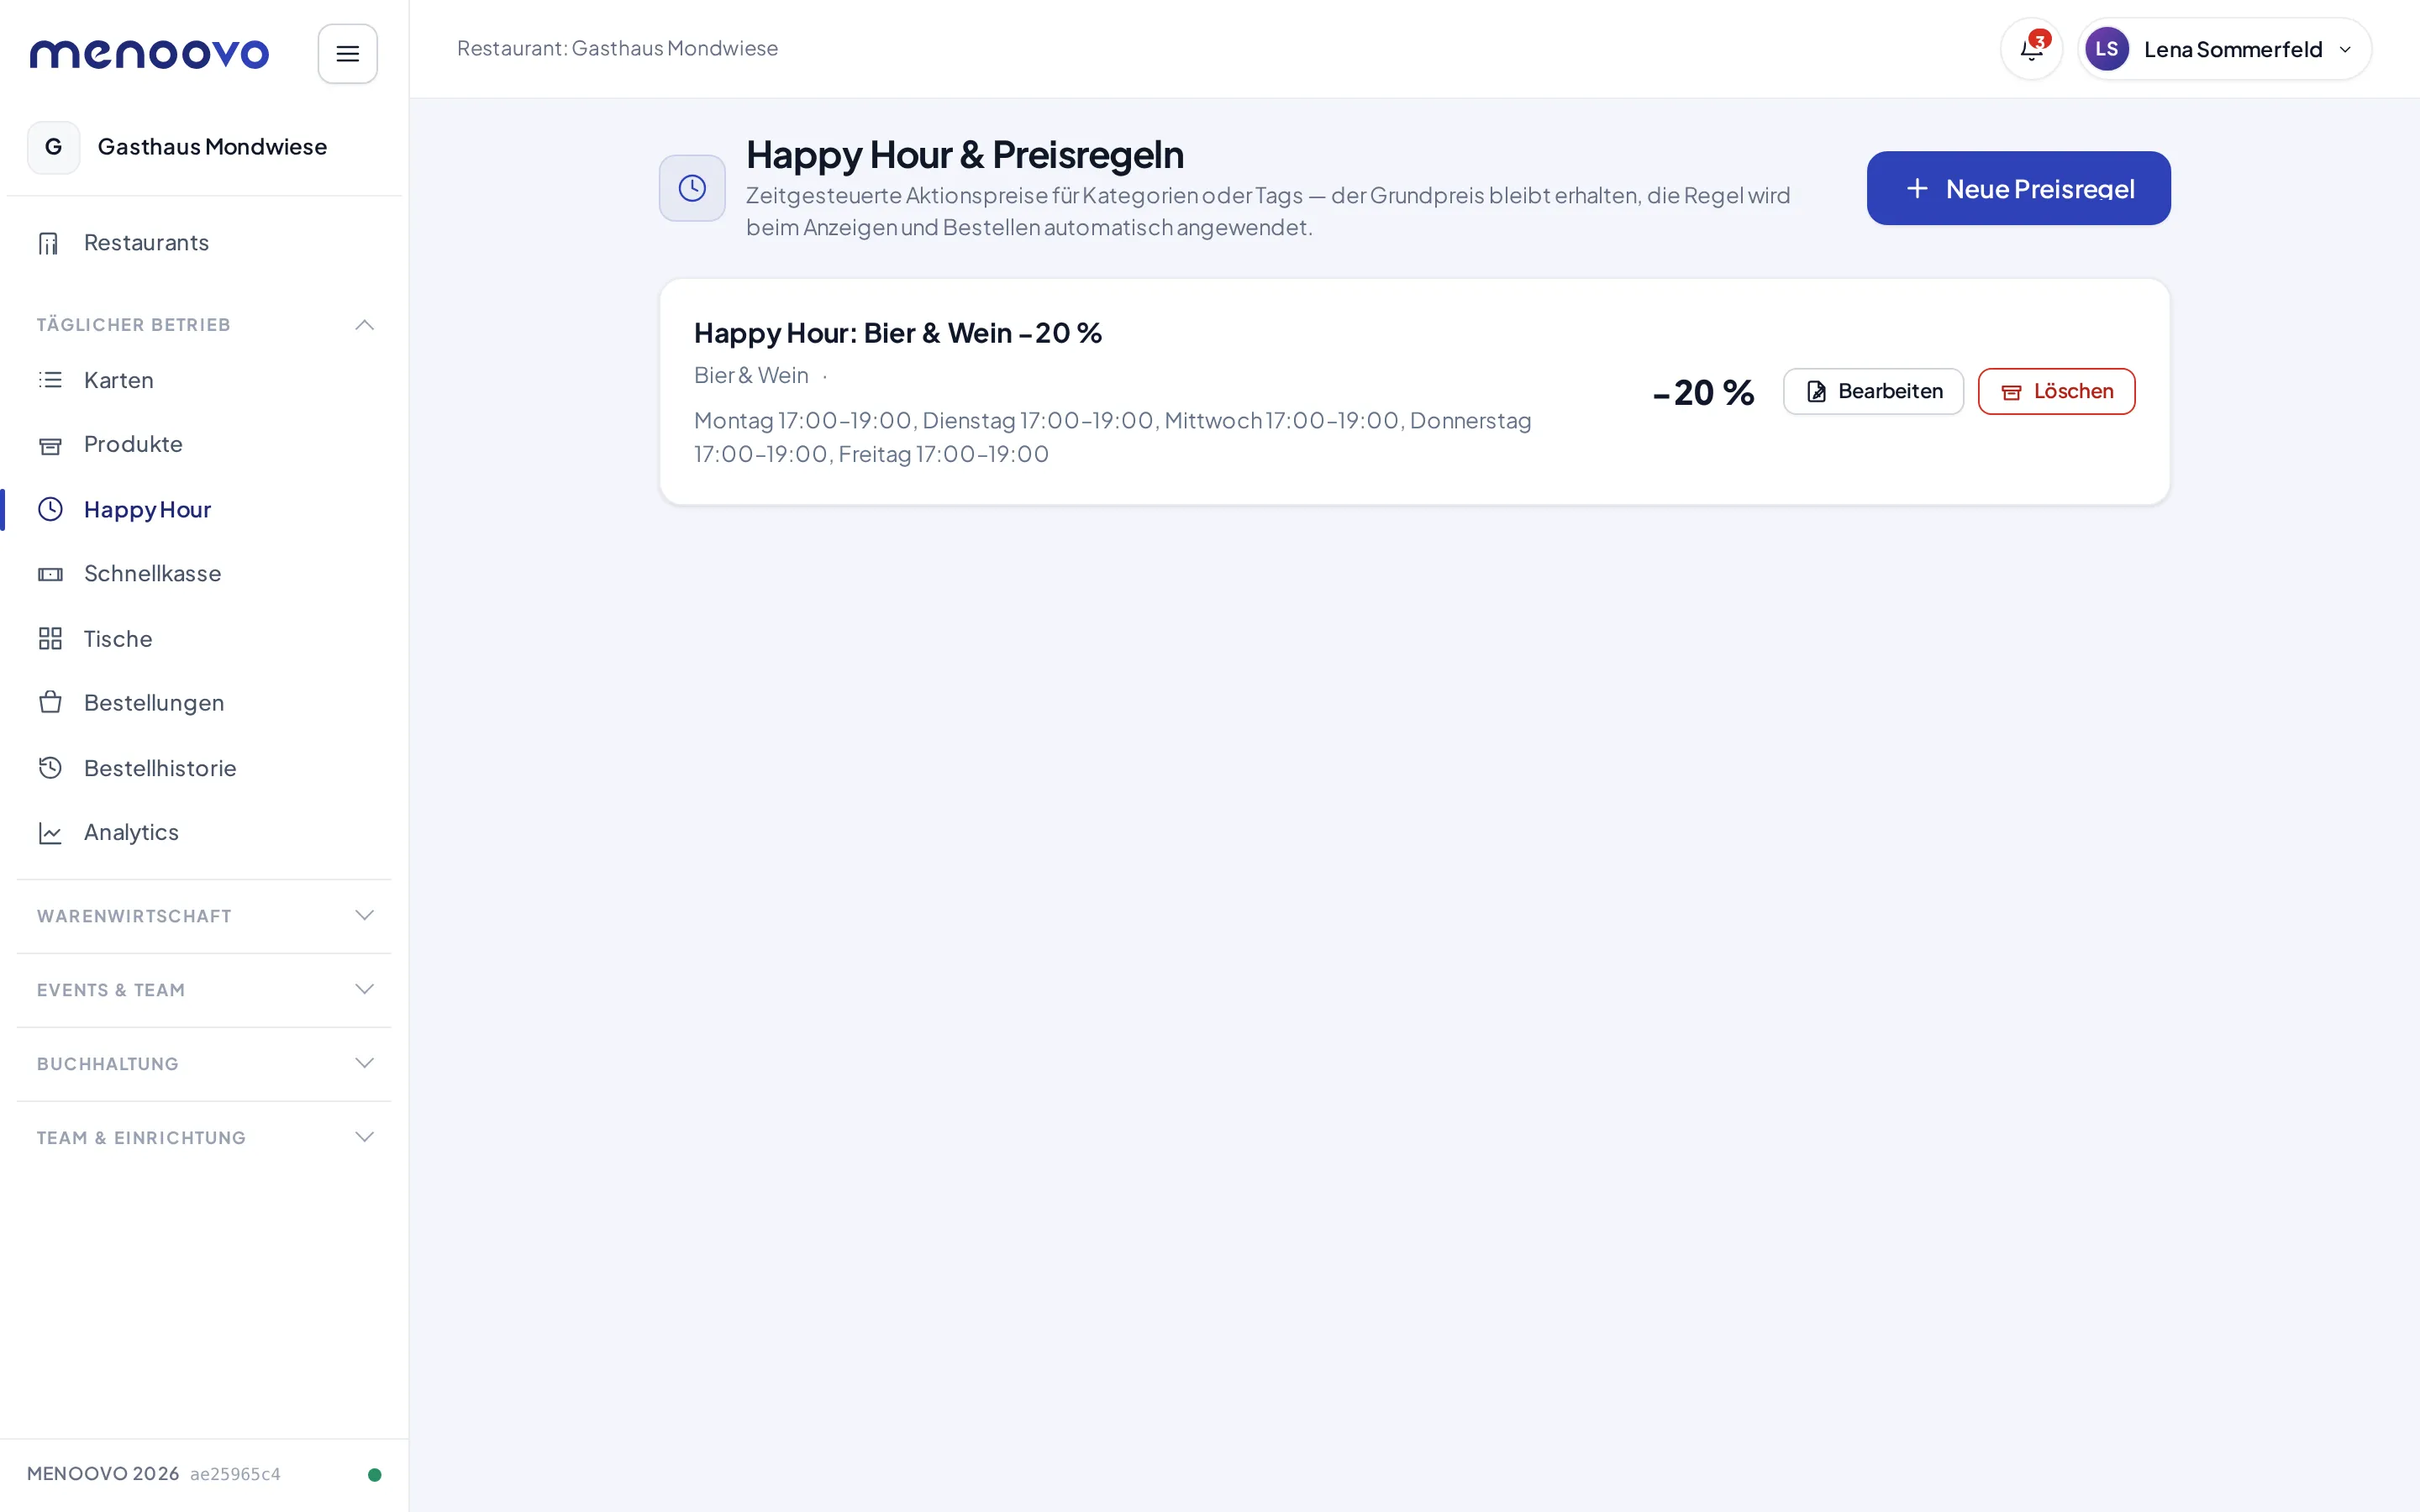The width and height of the screenshot is (2420, 1512).
Task: Click the 'MENOOVO 2026' footer text
Action: 103,1474
